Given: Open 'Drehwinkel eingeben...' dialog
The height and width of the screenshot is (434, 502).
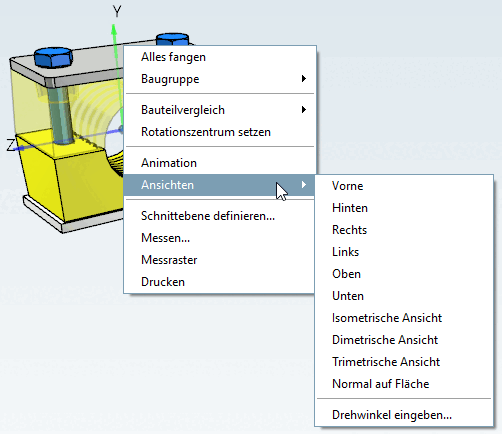Looking at the screenshot, I should 404,415.
